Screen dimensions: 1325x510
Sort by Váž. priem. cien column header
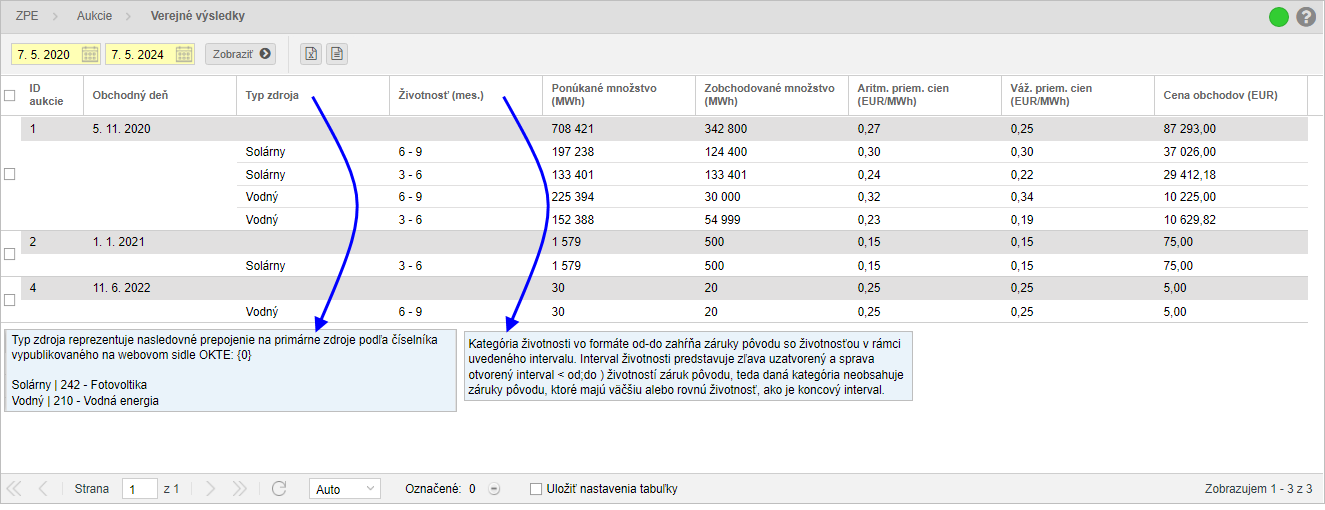(1077, 95)
